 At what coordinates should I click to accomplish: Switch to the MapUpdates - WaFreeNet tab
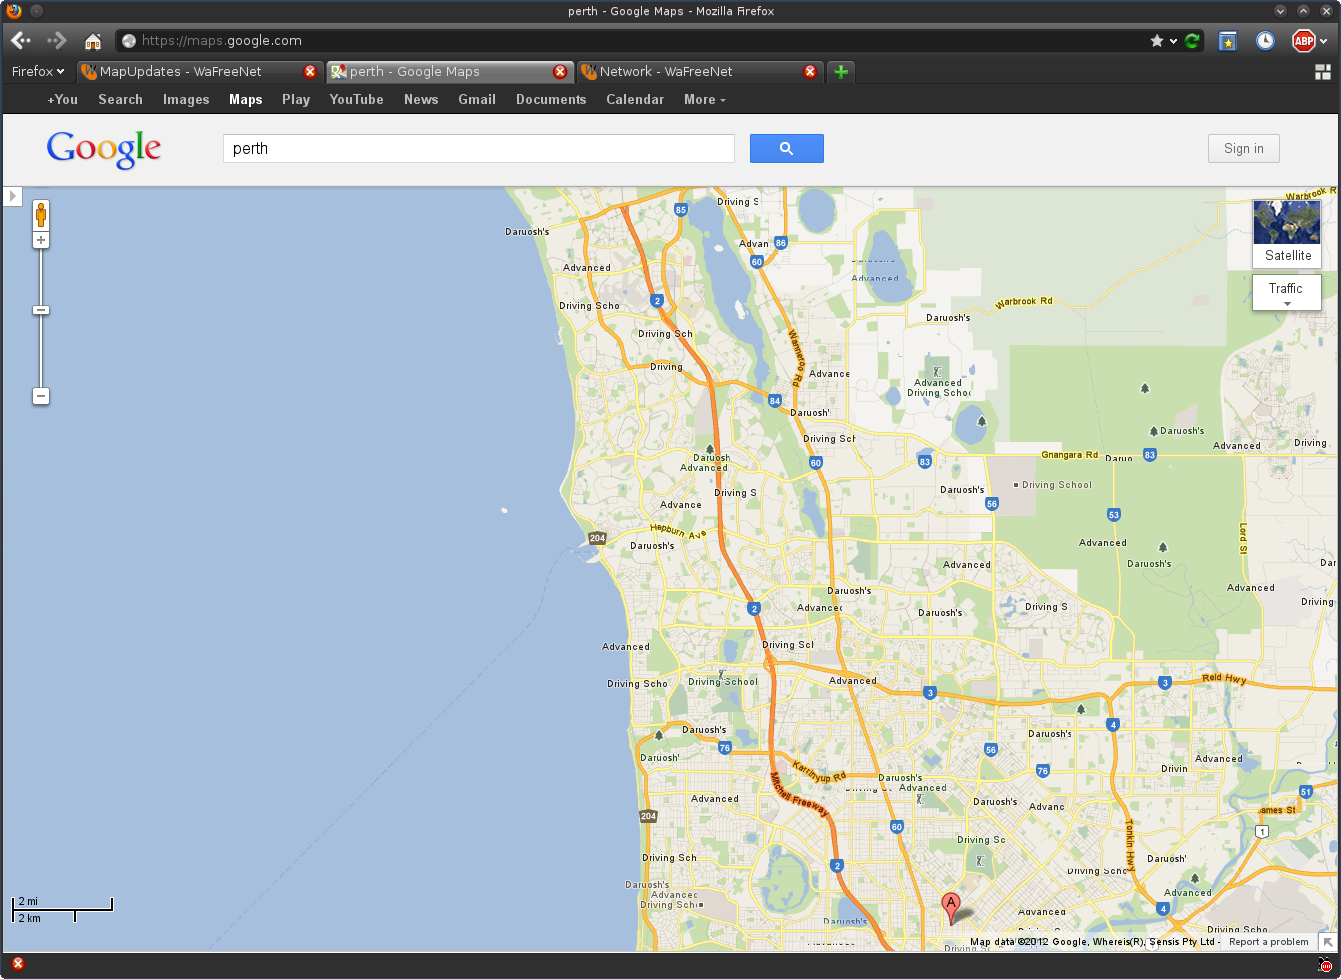pyautogui.click(x=190, y=72)
